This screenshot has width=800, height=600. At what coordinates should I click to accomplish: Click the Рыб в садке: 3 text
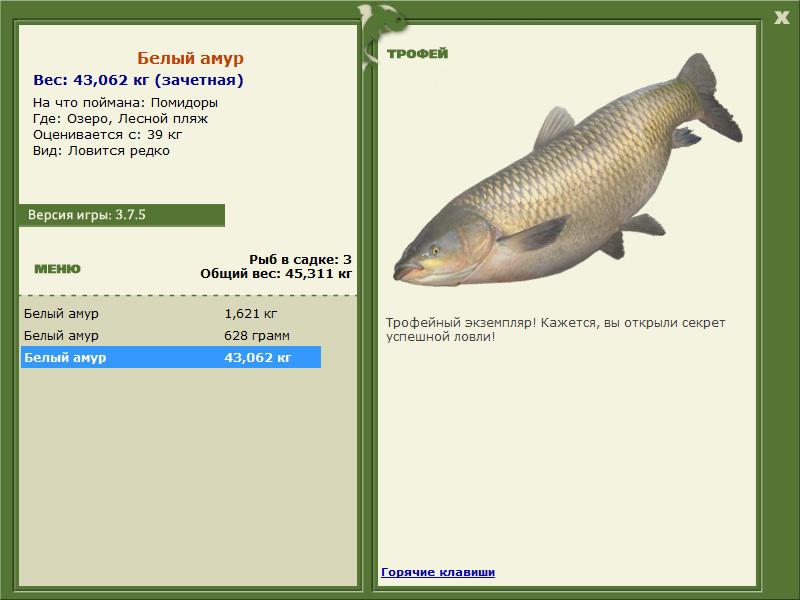(301, 259)
